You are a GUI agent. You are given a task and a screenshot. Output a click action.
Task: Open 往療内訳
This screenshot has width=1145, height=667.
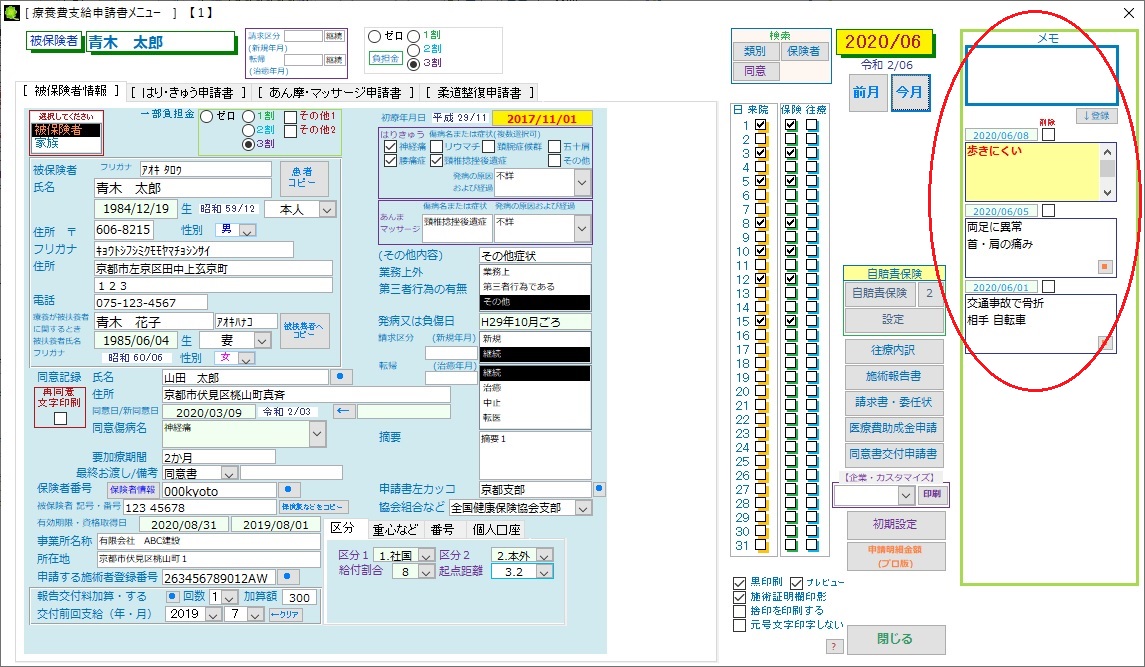coord(894,351)
